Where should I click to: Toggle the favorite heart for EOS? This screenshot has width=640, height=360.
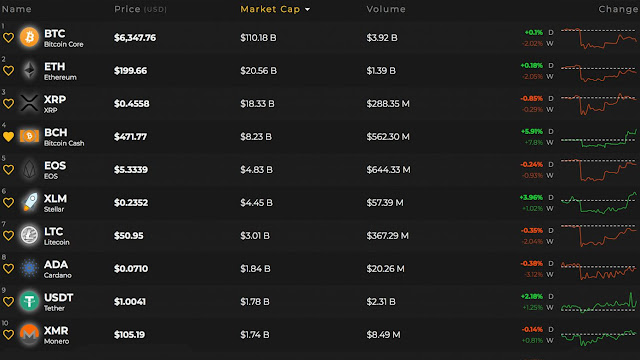[x=8, y=169]
